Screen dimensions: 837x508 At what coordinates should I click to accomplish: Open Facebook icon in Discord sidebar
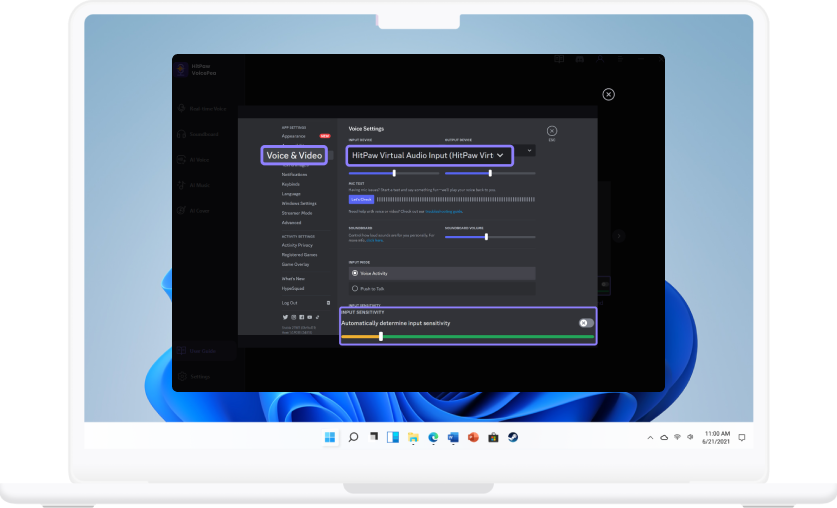301,317
